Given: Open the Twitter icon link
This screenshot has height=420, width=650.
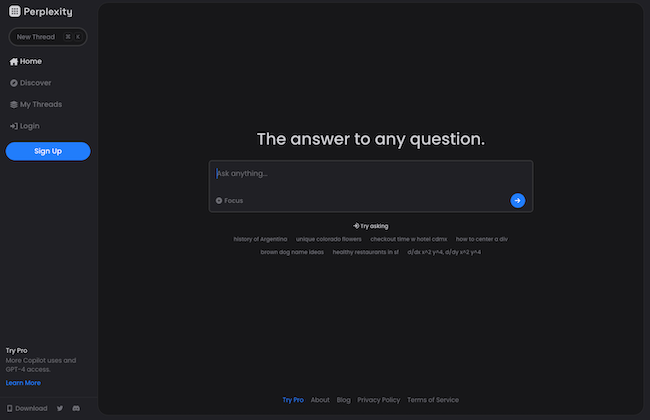Looking at the screenshot, I should pos(60,408).
